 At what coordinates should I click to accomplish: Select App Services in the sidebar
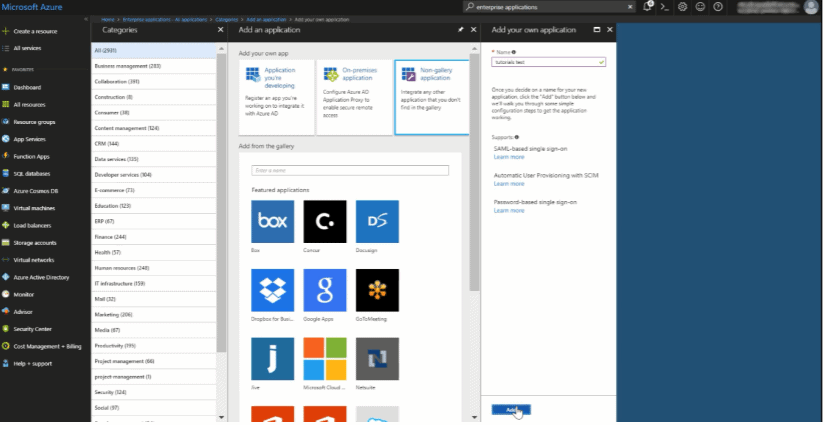[29, 139]
